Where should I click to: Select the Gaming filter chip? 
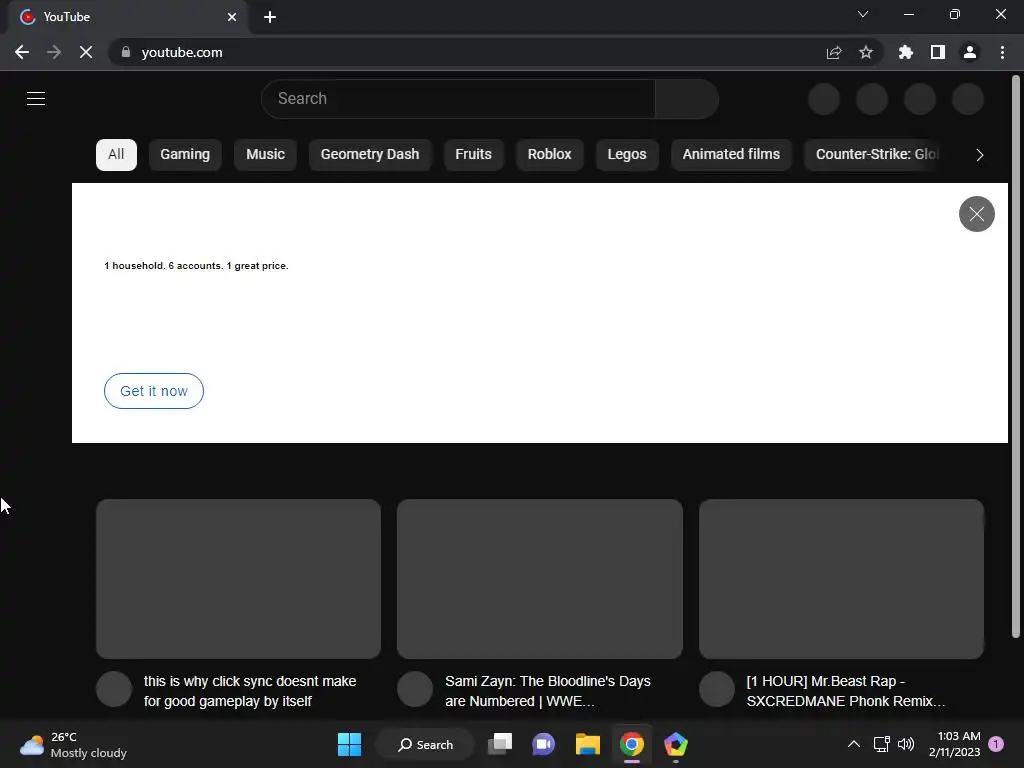tap(185, 155)
